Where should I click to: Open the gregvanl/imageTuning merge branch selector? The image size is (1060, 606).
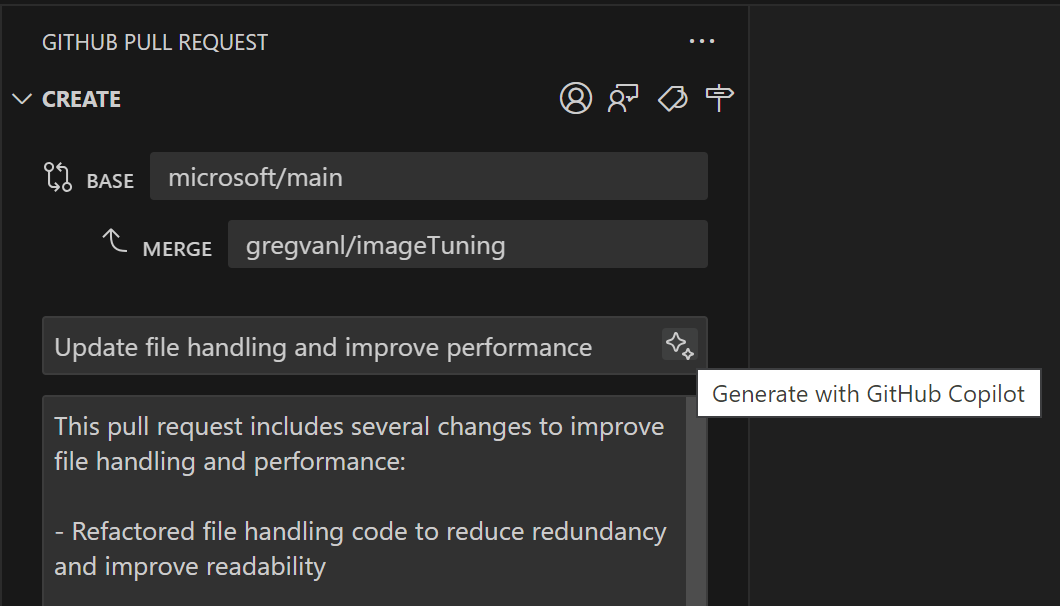[467, 243]
